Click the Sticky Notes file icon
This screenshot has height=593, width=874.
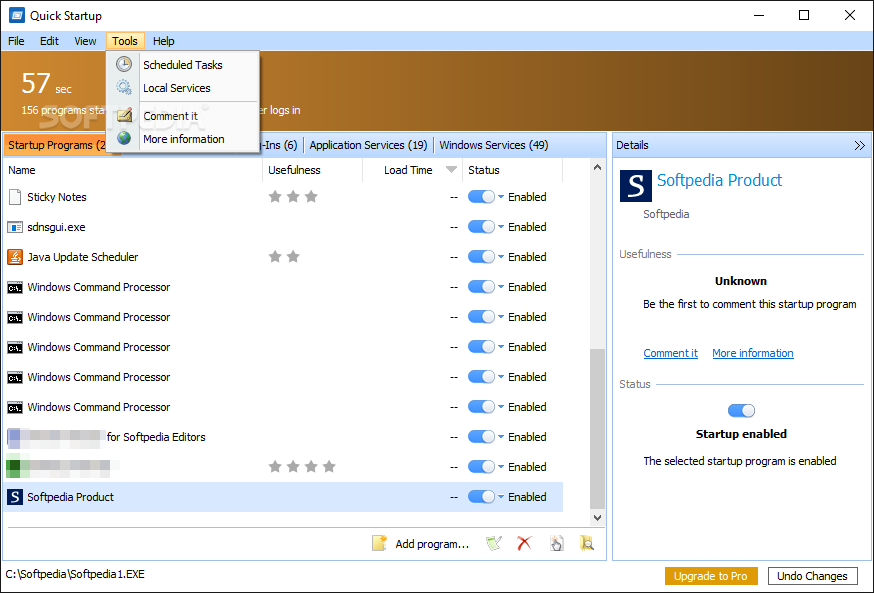(15, 197)
